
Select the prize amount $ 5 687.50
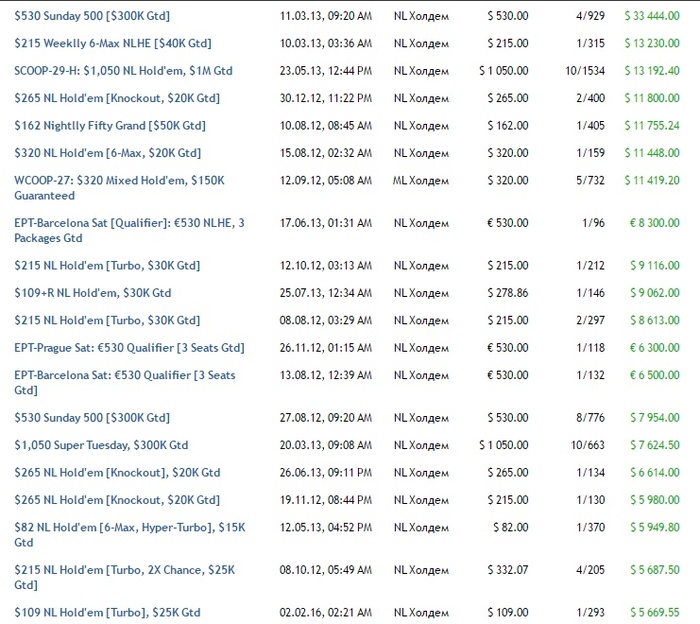click(655, 570)
